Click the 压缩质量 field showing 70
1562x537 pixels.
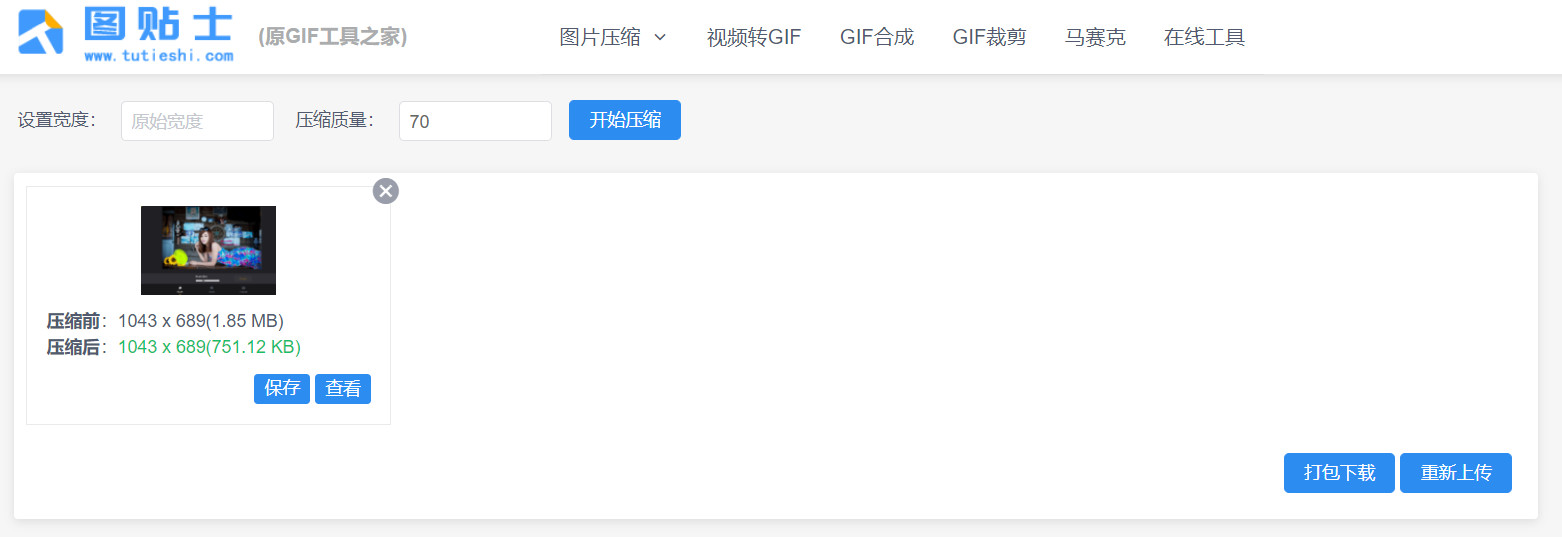(475, 121)
